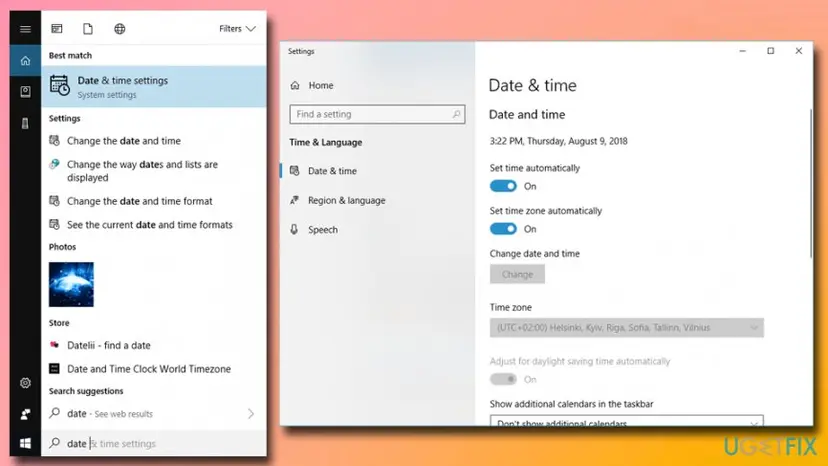Open the blue photo thumbnail under Photos

[x=71, y=285]
